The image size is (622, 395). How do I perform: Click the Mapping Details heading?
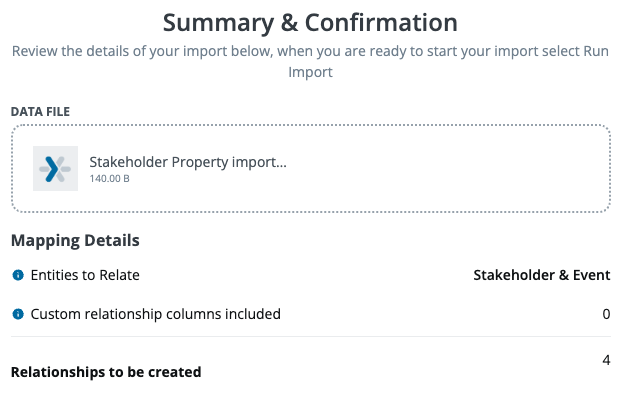pyautogui.click(x=75, y=240)
